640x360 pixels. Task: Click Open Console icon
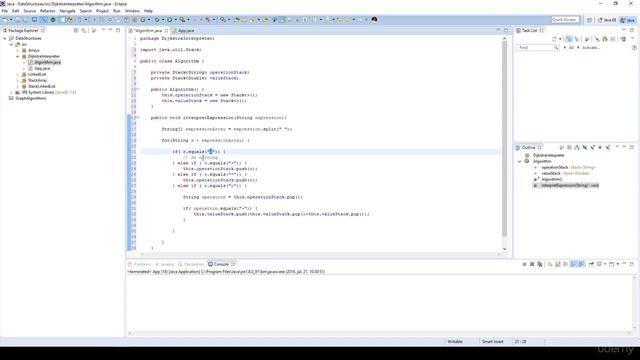pos(611,264)
